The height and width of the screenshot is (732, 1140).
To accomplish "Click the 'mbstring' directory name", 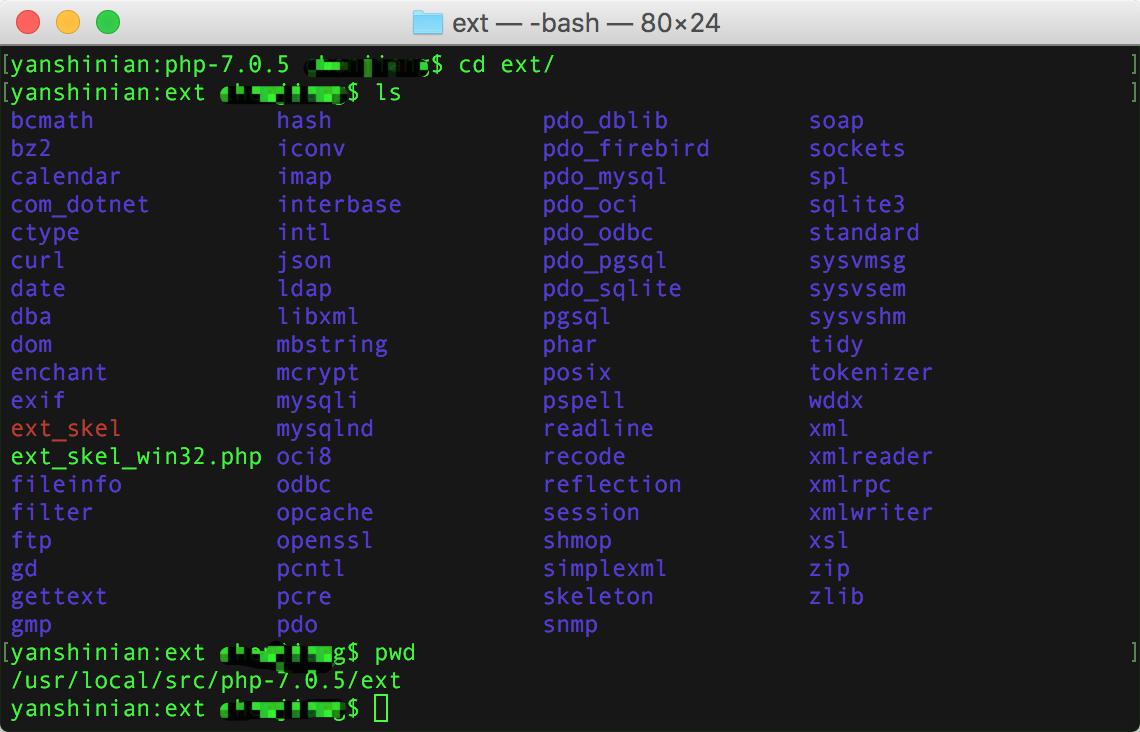I will (332, 345).
